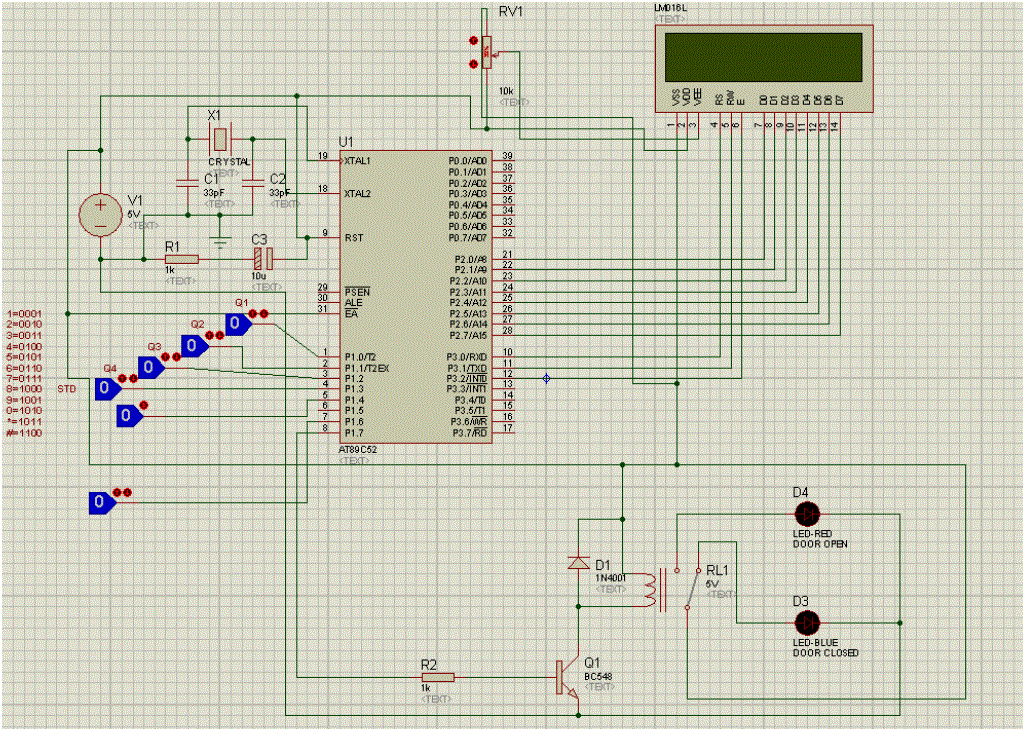Select the D3 blue LED
The height and width of the screenshot is (729, 1023).
[x=806, y=622]
